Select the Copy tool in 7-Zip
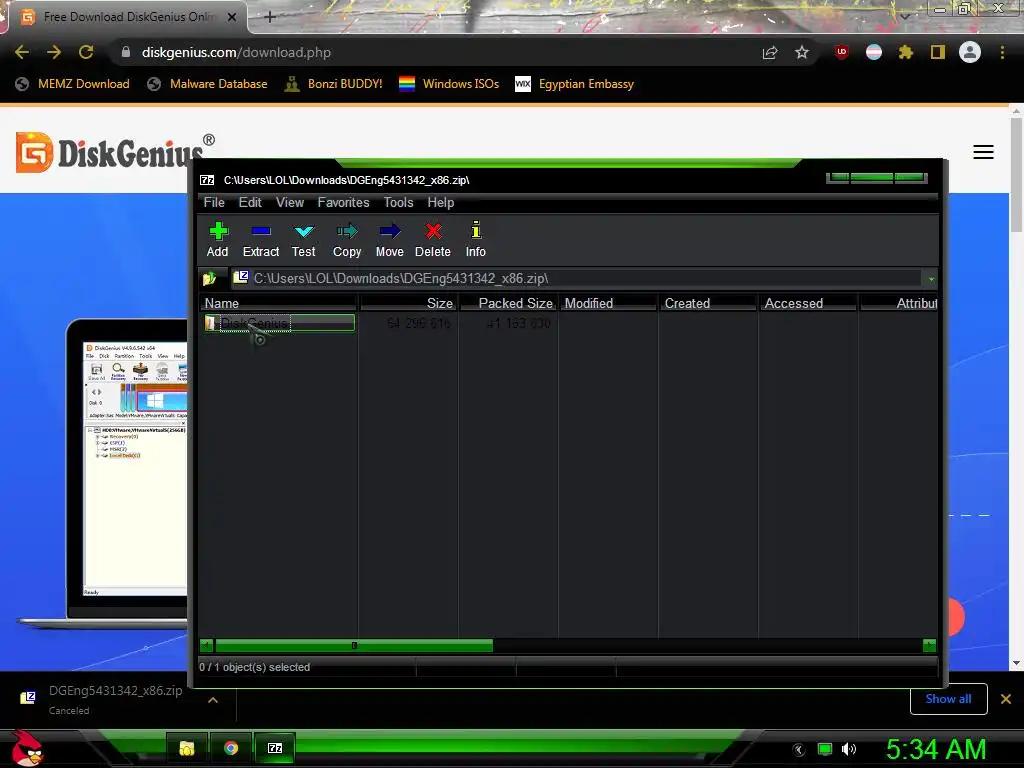This screenshot has width=1024, height=768. coord(347,240)
